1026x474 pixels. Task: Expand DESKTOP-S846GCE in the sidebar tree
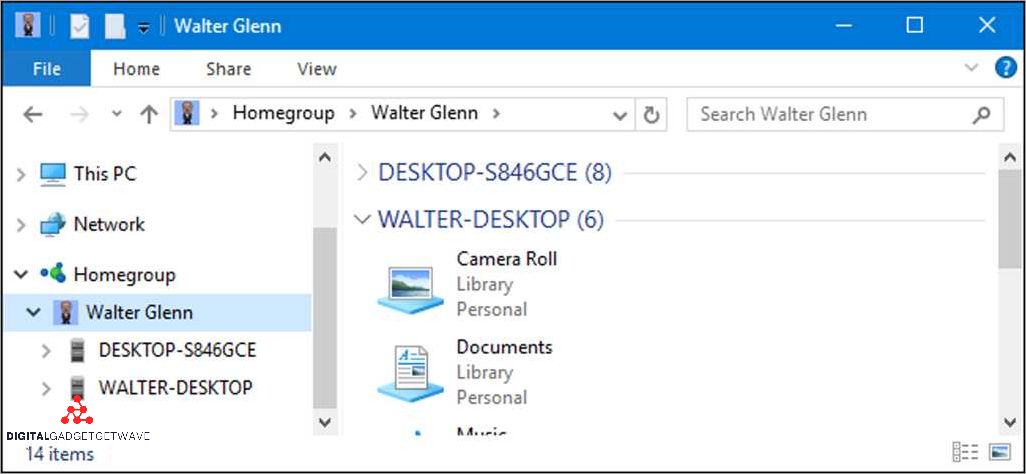click(x=46, y=351)
